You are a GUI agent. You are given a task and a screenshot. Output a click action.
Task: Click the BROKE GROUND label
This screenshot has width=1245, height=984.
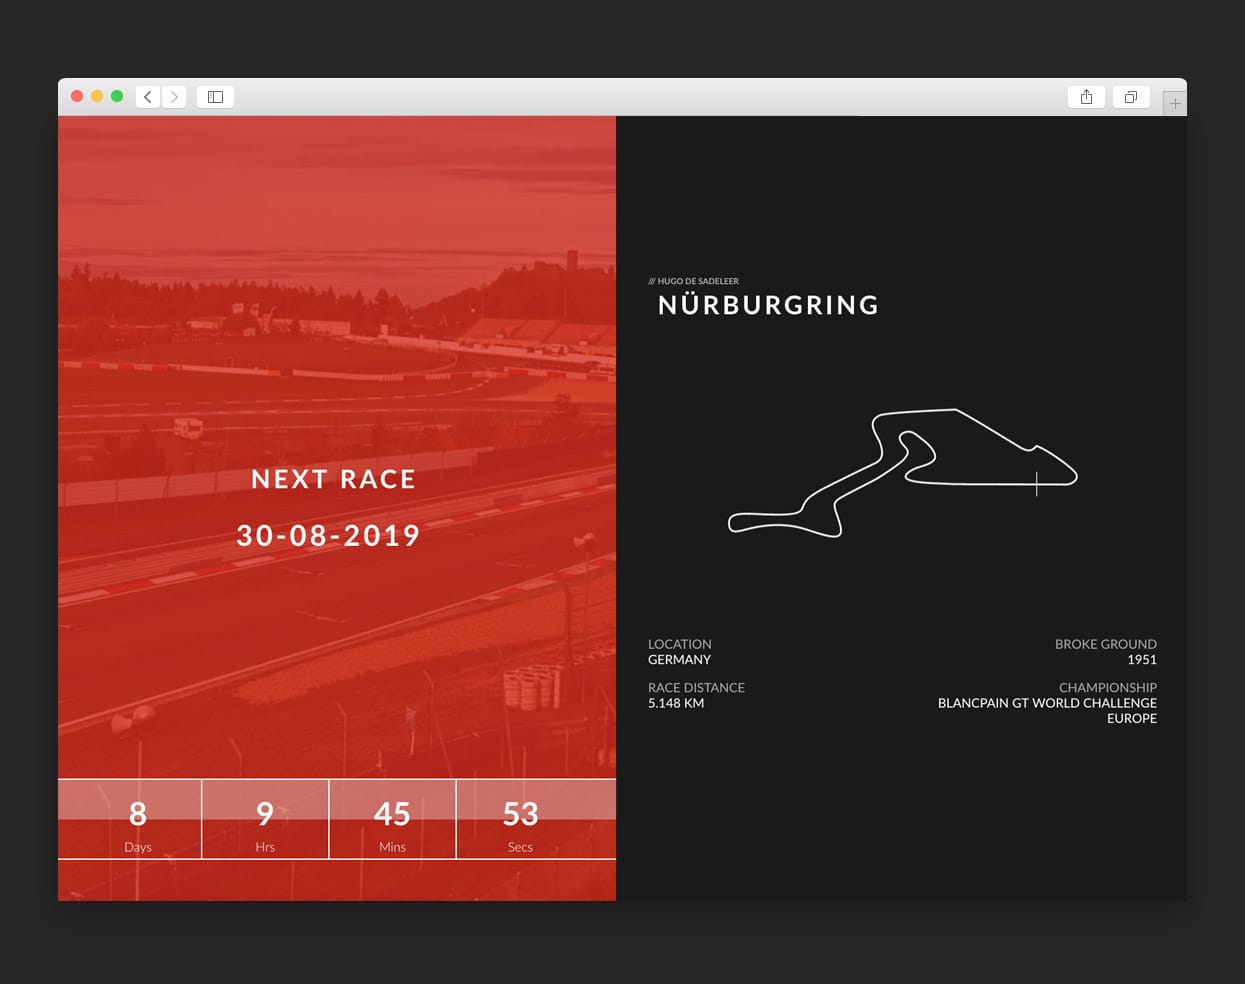tap(1106, 644)
